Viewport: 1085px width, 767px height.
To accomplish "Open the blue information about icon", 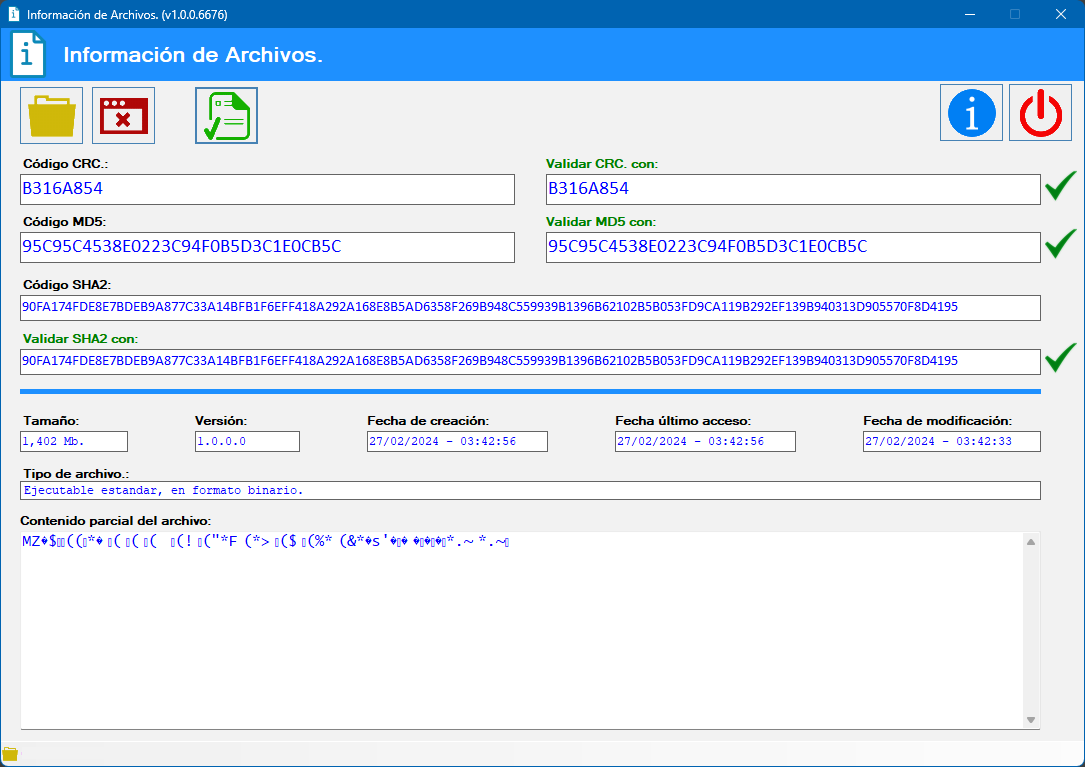I will [971, 112].
